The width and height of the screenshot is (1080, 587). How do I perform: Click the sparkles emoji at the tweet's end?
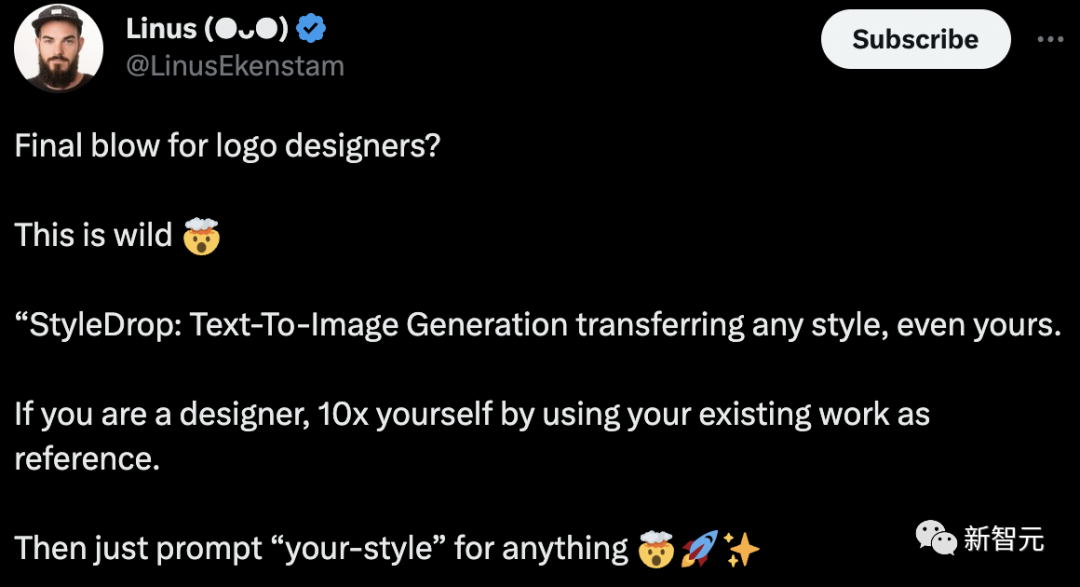[742, 549]
